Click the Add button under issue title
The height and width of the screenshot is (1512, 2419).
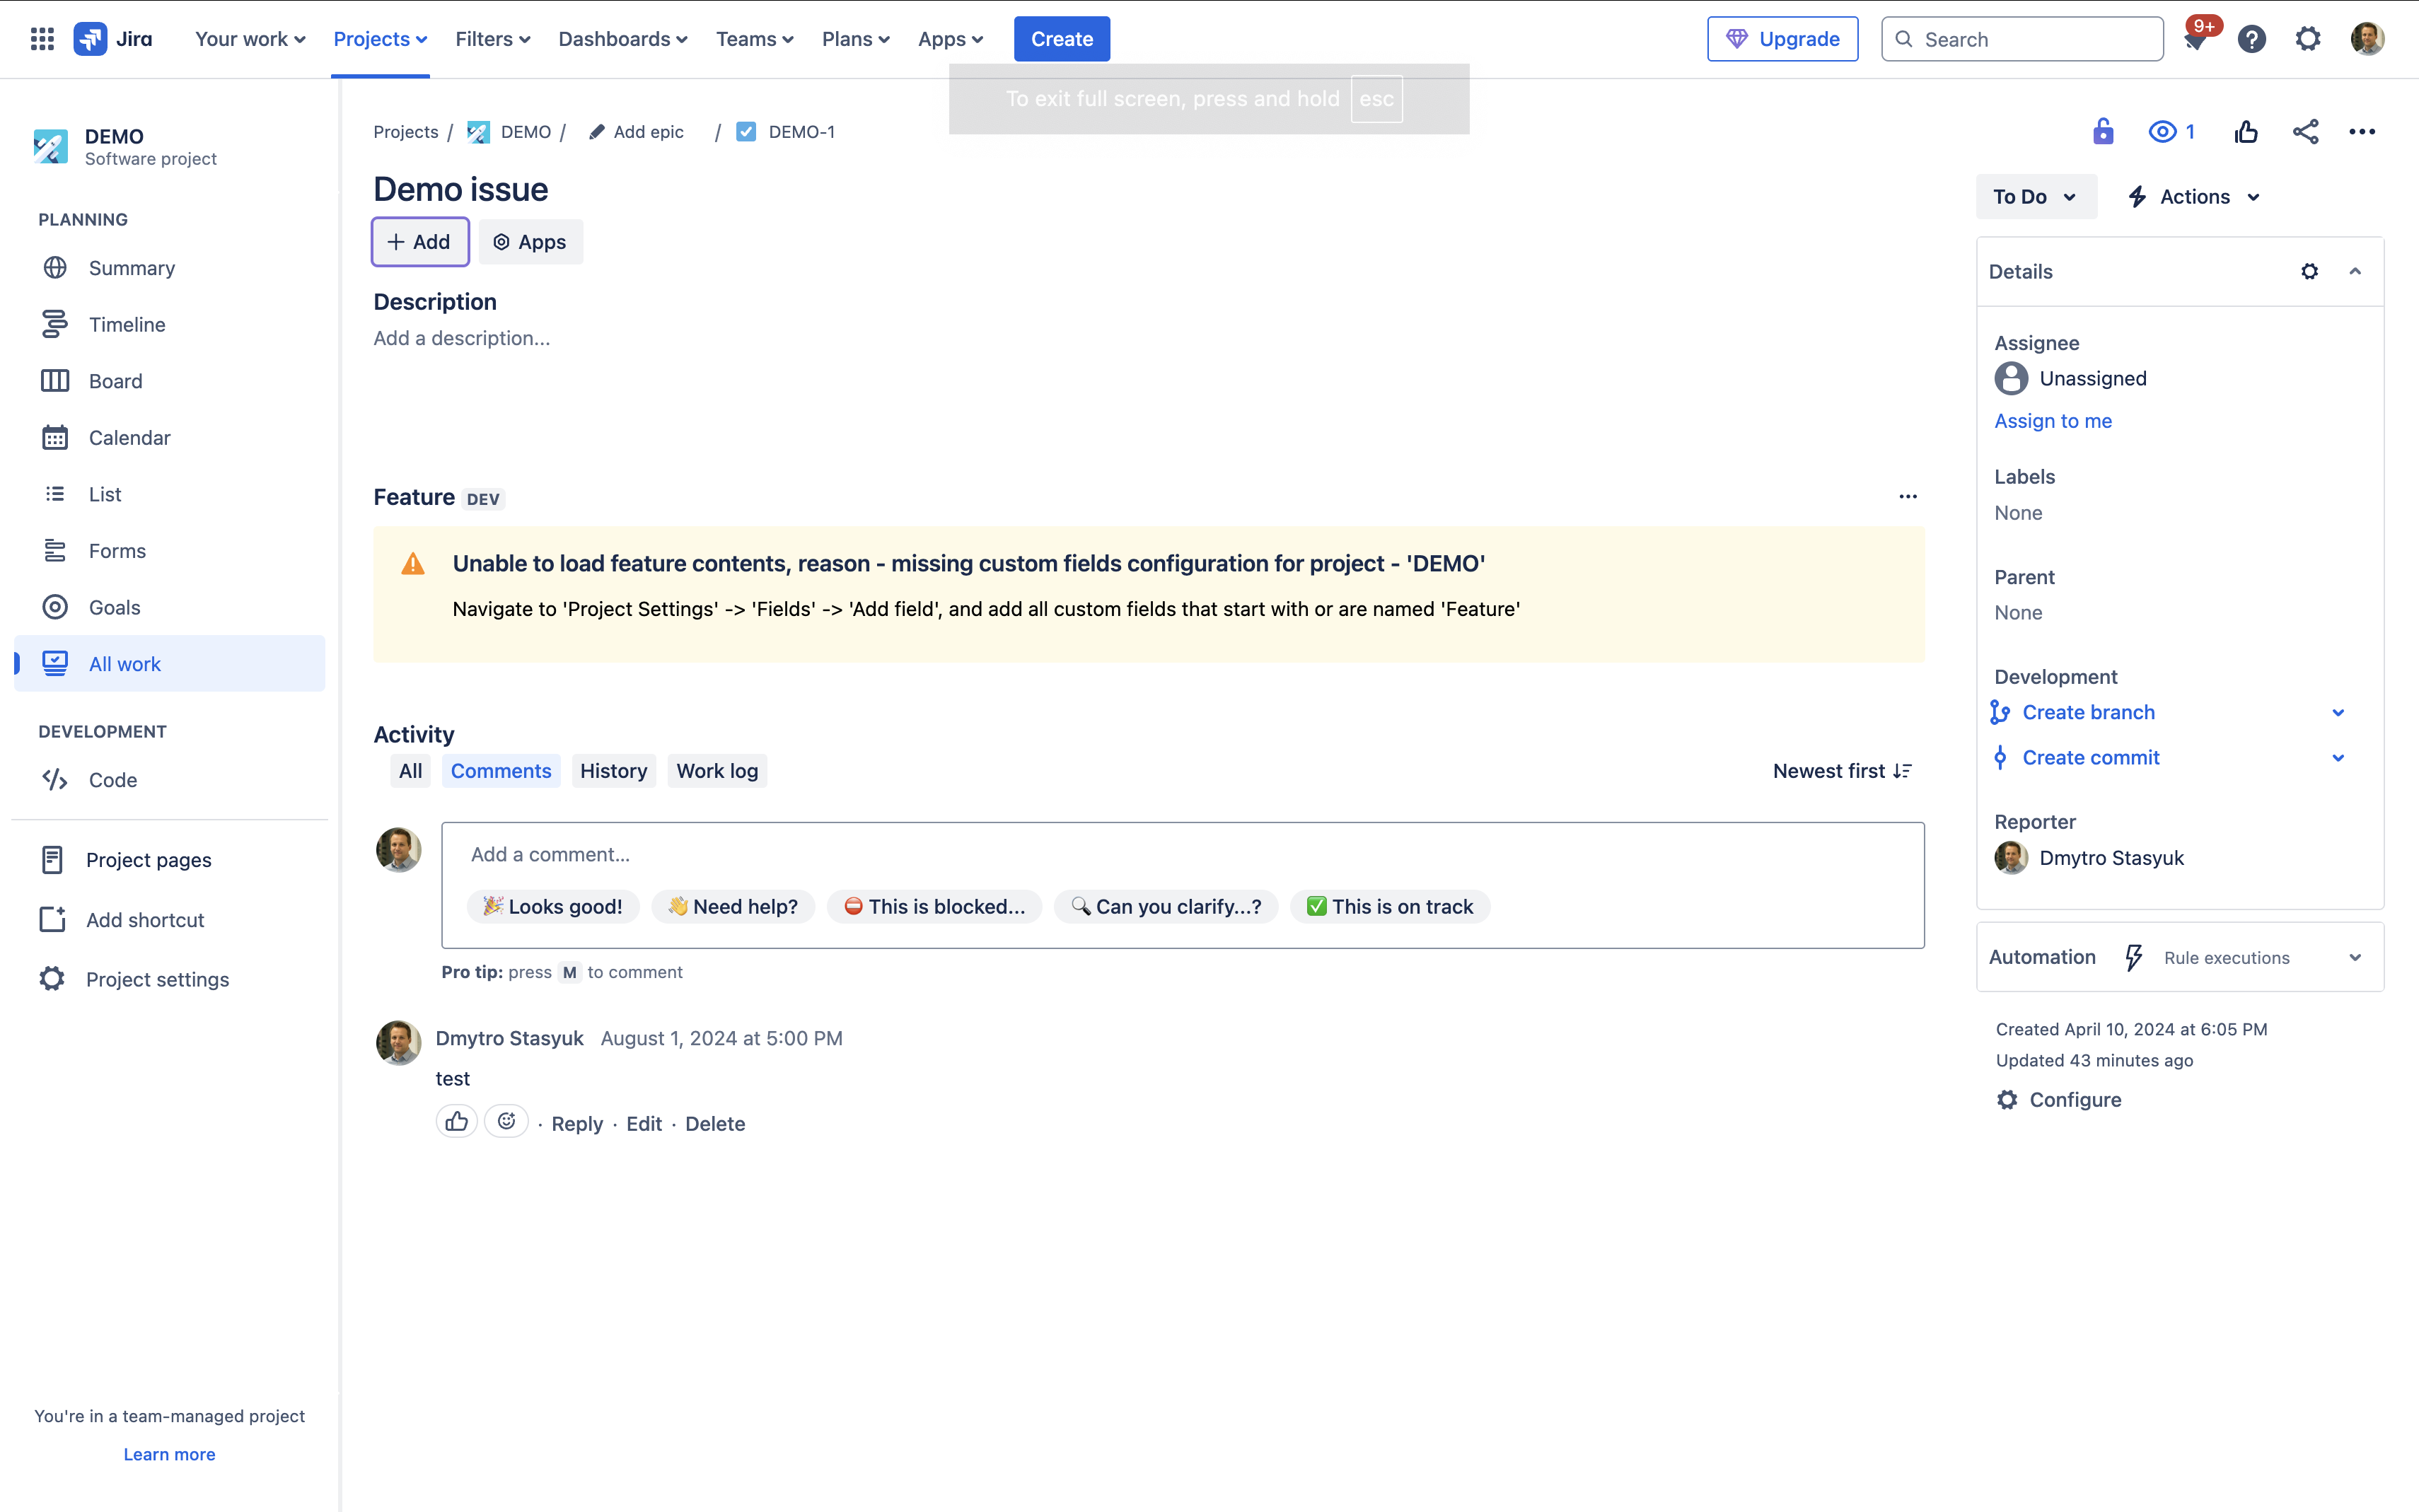pos(420,242)
